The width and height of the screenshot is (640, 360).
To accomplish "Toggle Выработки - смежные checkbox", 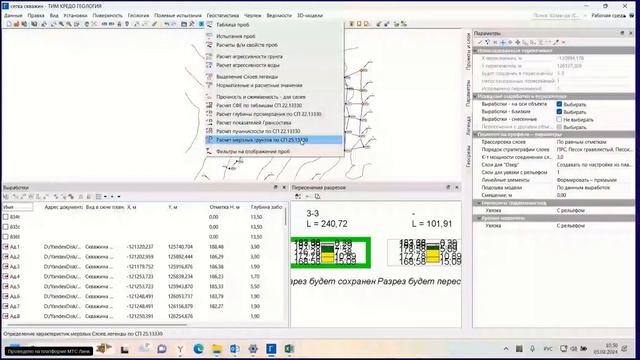I will [559, 119].
